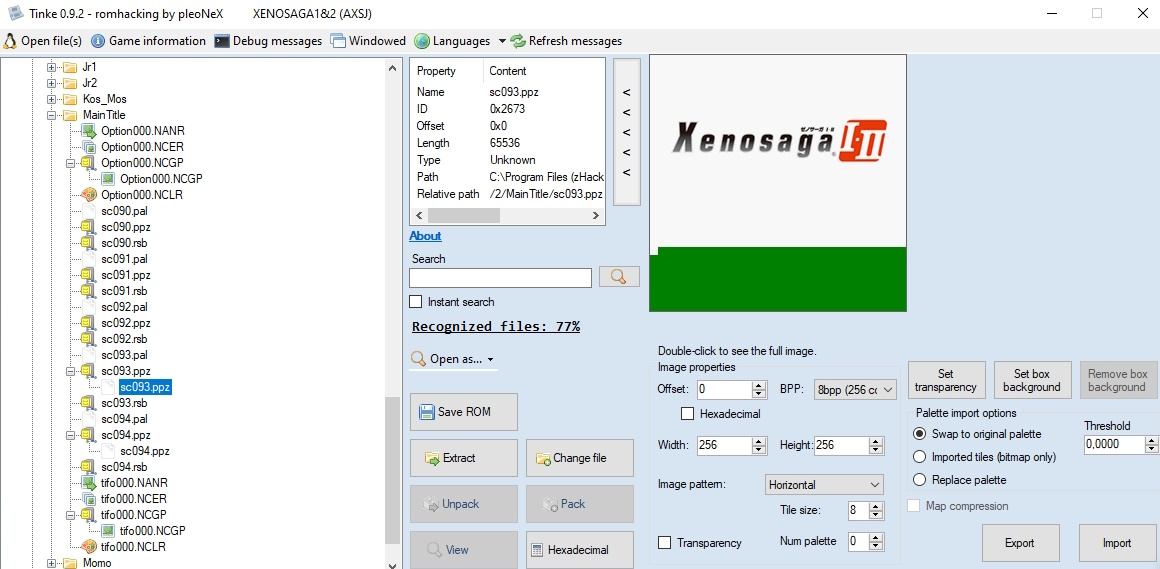1160x569 pixels.
Task: Select the sc091.ppz pack icon
Action: coord(88,275)
